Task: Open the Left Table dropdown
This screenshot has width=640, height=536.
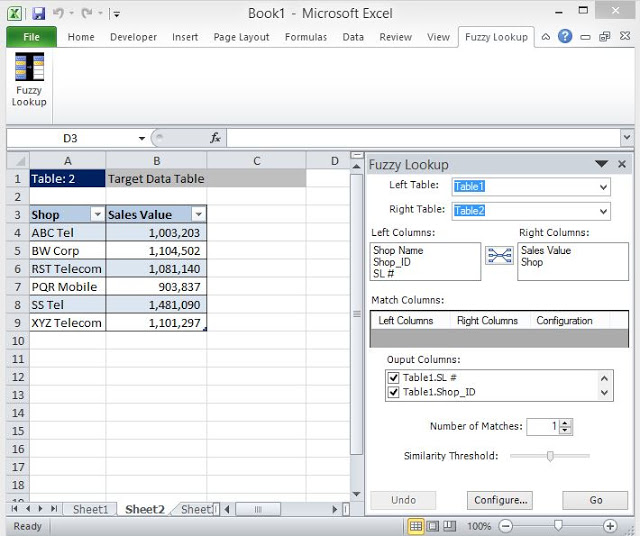Action: coord(603,187)
